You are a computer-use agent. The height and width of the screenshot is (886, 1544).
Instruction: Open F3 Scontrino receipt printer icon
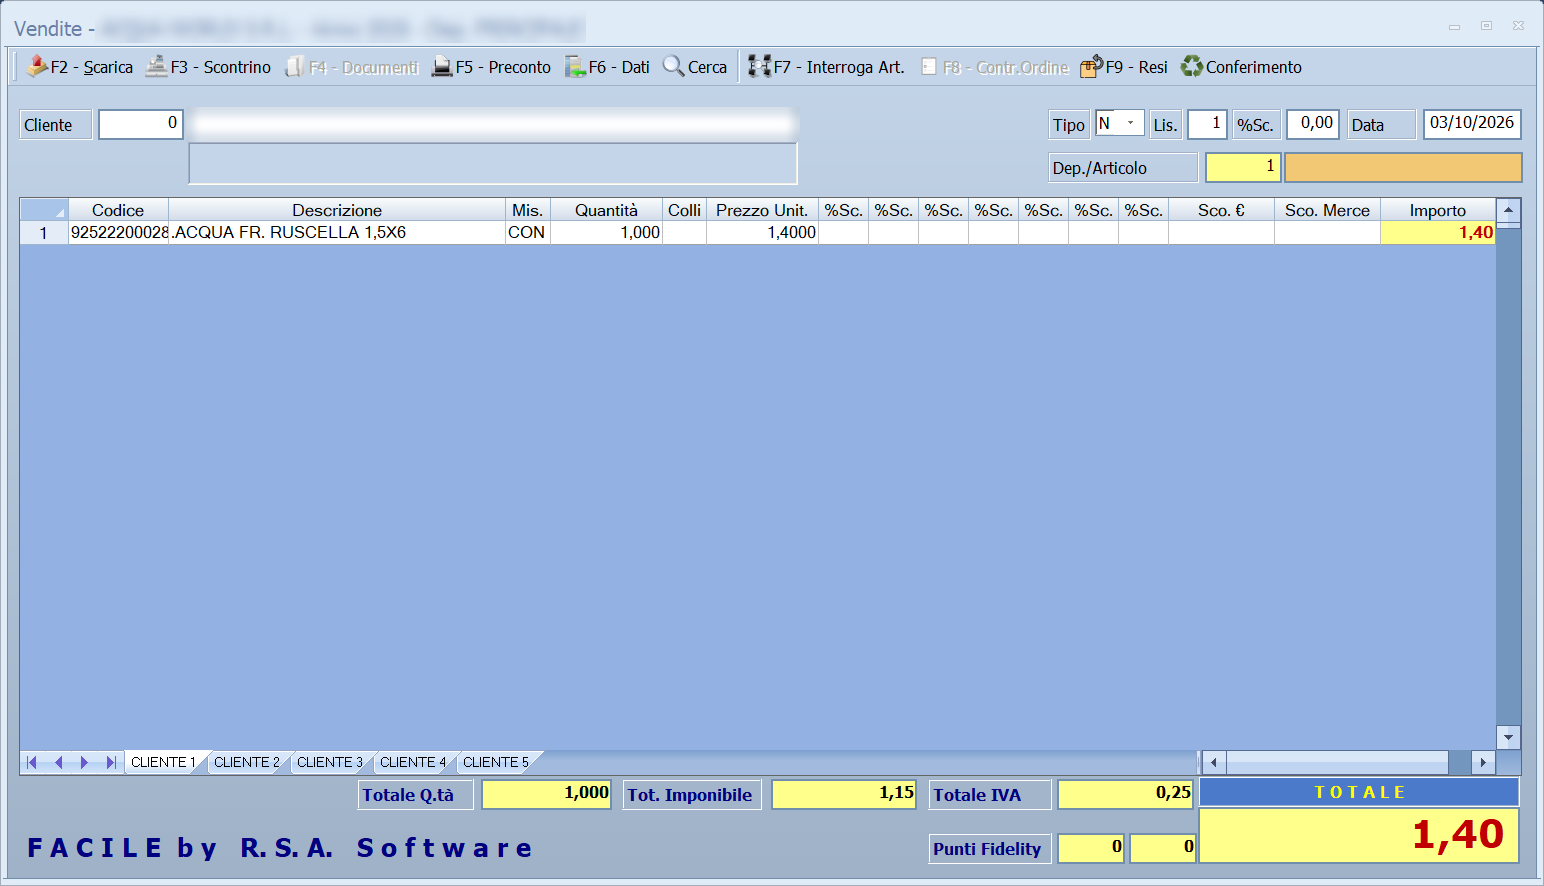pyautogui.click(x=156, y=66)
